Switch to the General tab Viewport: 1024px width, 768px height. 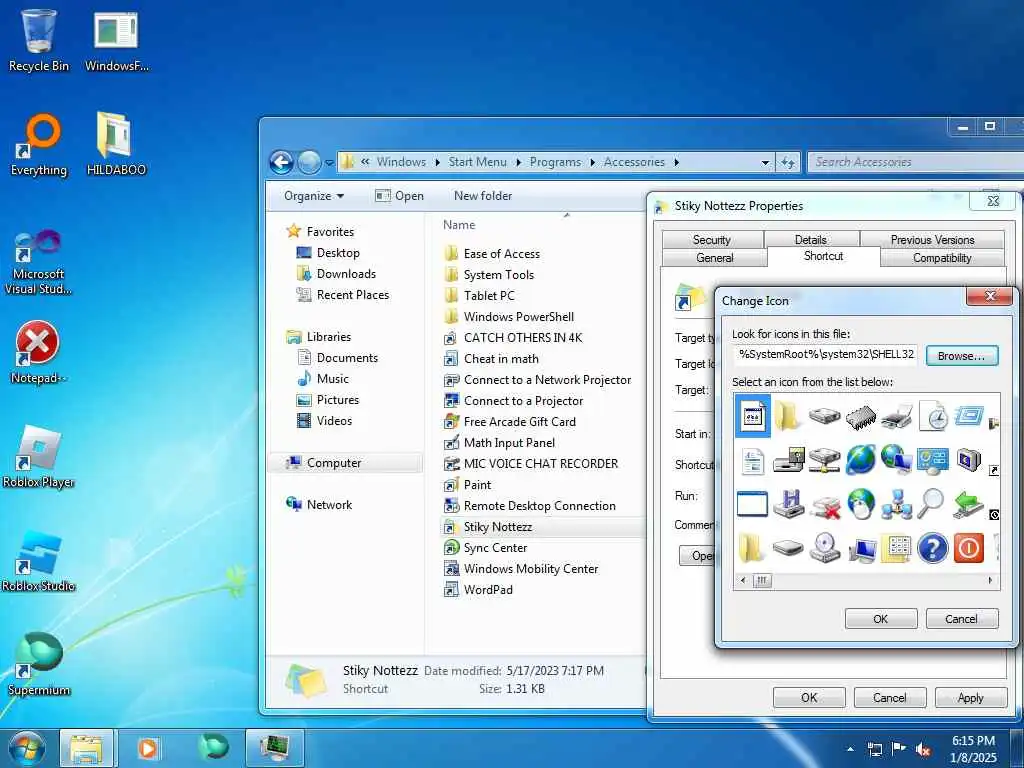coord(714,258)
